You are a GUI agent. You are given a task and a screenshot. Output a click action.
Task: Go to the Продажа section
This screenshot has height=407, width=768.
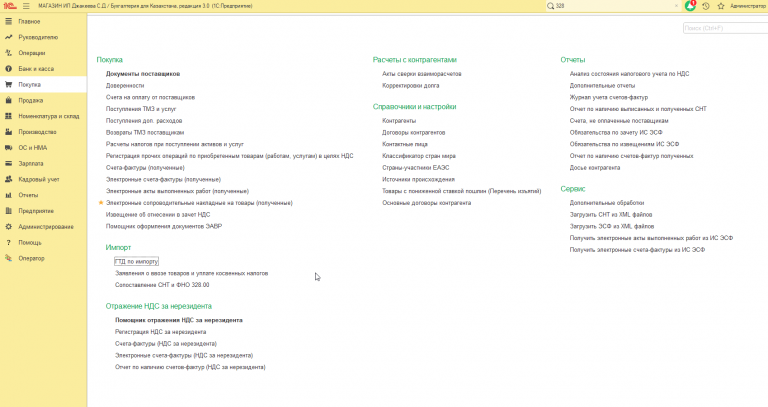[x=31, y=100]
